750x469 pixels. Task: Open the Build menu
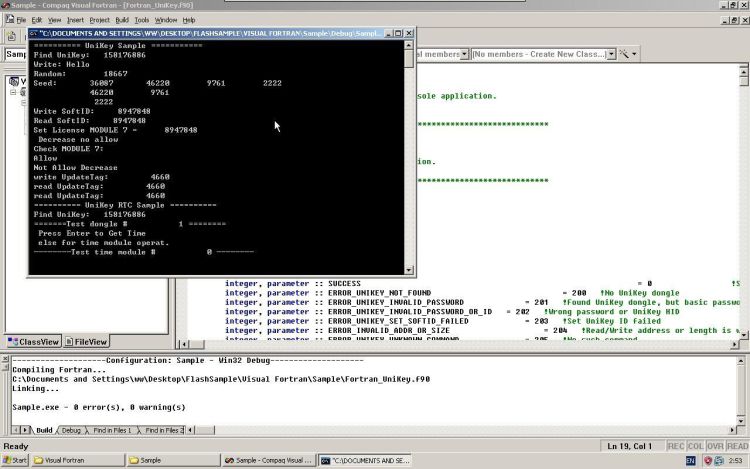point(122,20)
